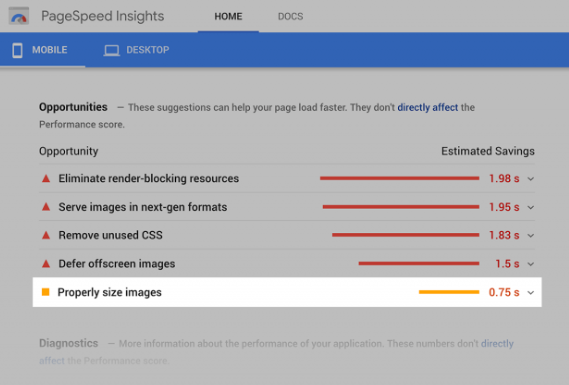Switch to the MOBILE tab
569x385 pixels.
coord(43,50)
